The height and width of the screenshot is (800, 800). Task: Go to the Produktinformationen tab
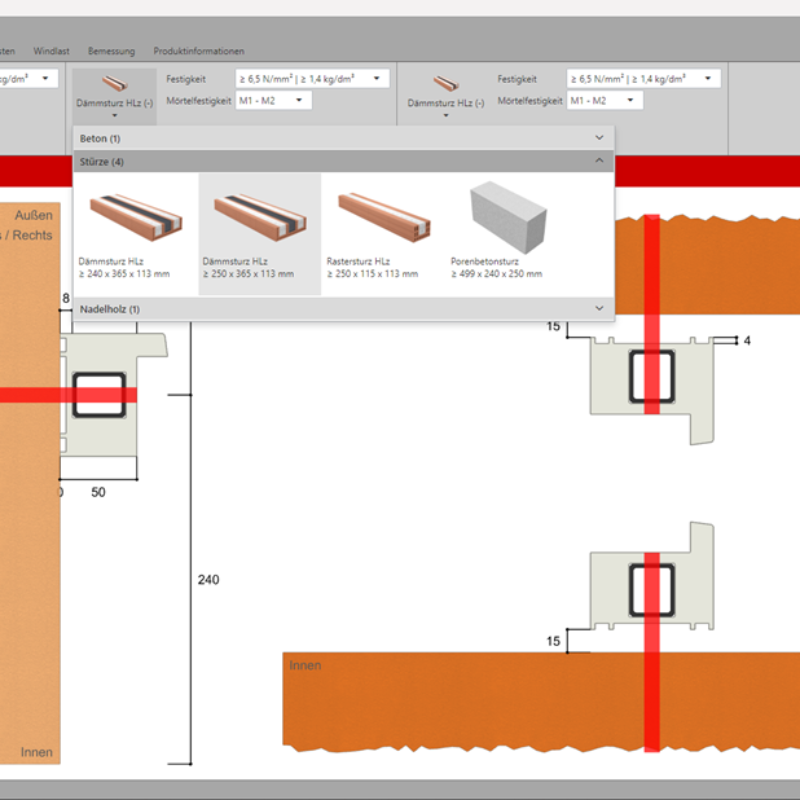[198, 51]
